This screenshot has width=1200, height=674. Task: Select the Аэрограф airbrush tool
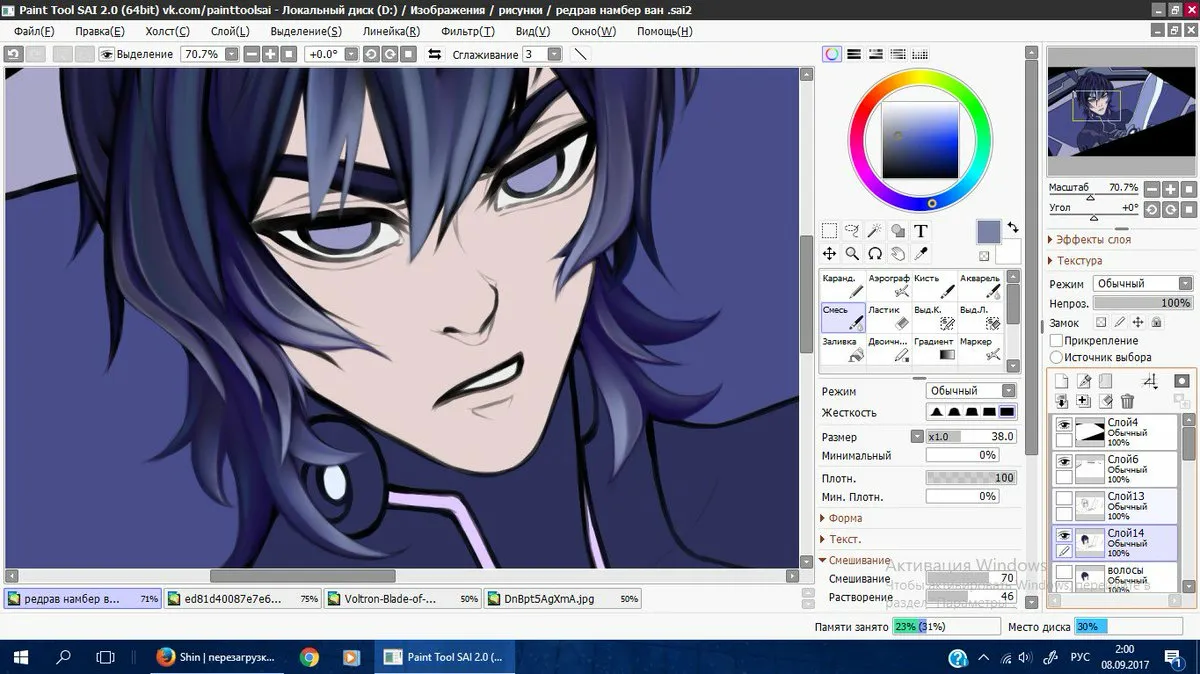pos(888,285)
